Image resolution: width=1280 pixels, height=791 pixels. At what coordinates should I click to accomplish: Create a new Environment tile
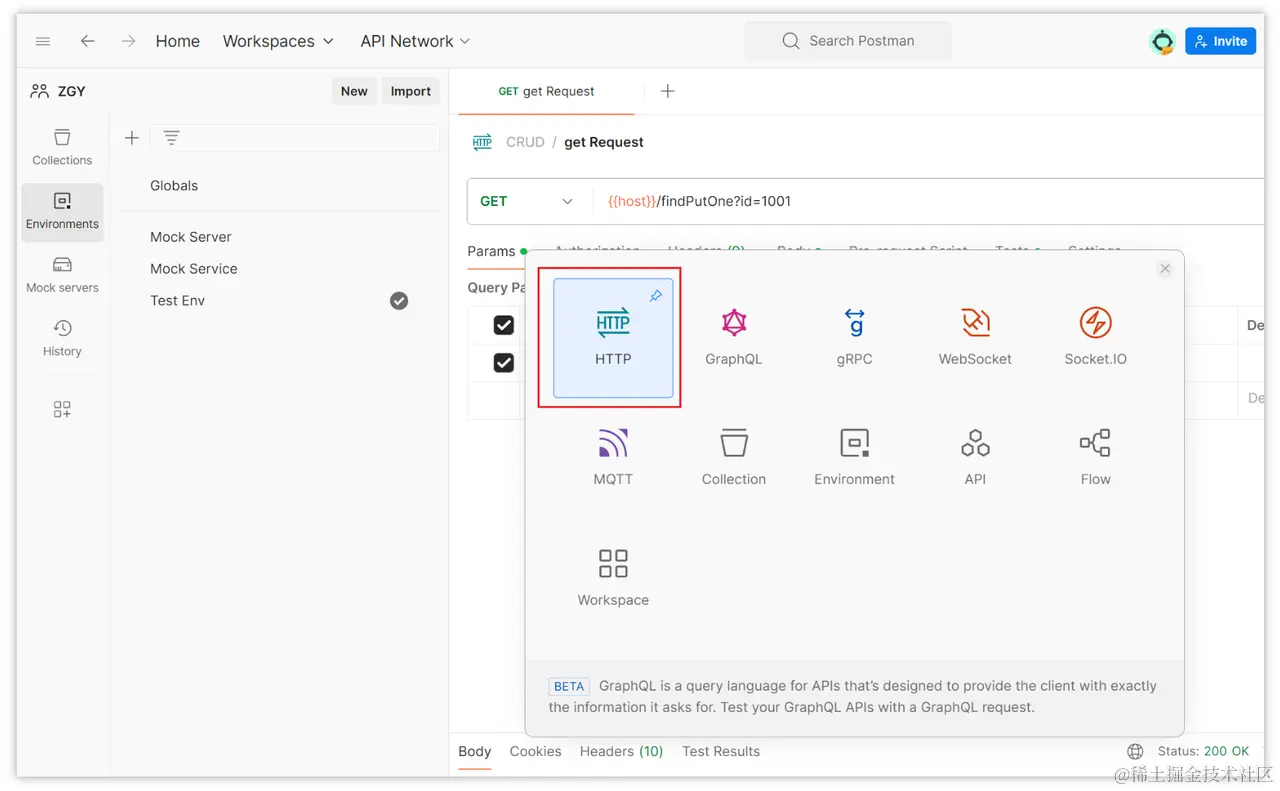pos(855,458)
